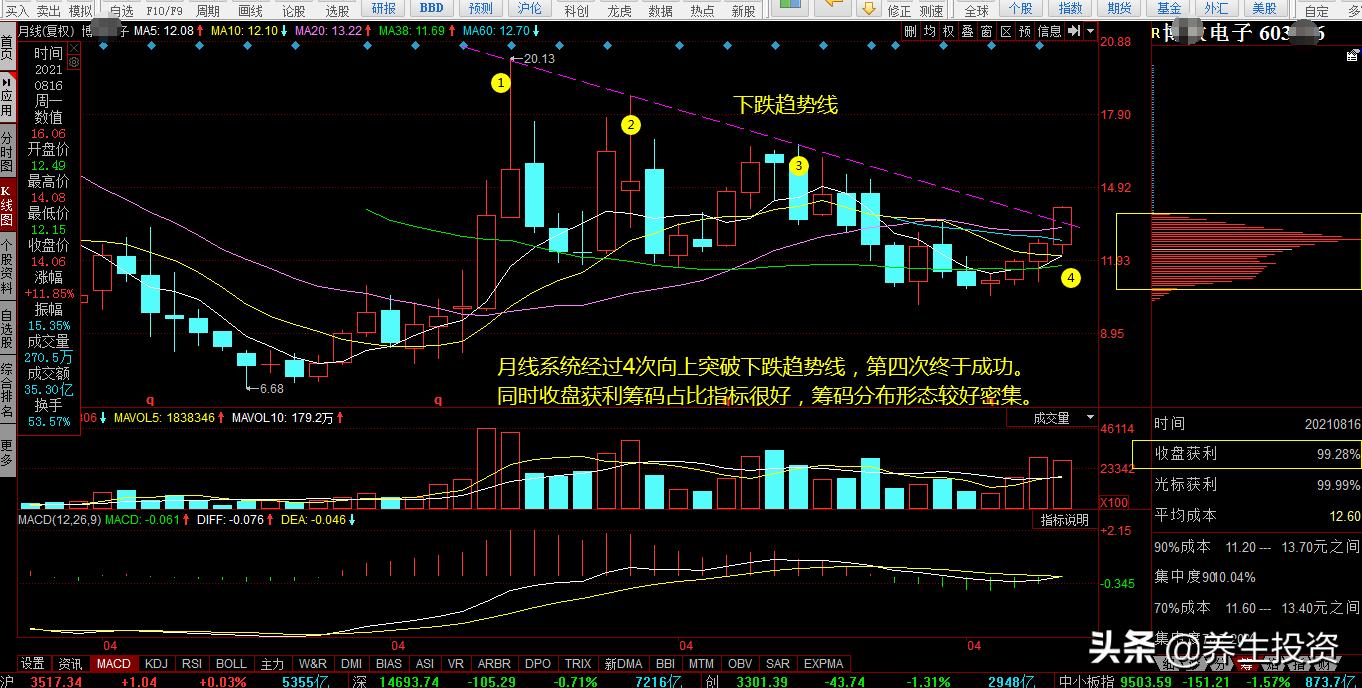This screenshot has width=1362, height=688.
Task: Select the OBV indicator tab
Action: (740, 663)
